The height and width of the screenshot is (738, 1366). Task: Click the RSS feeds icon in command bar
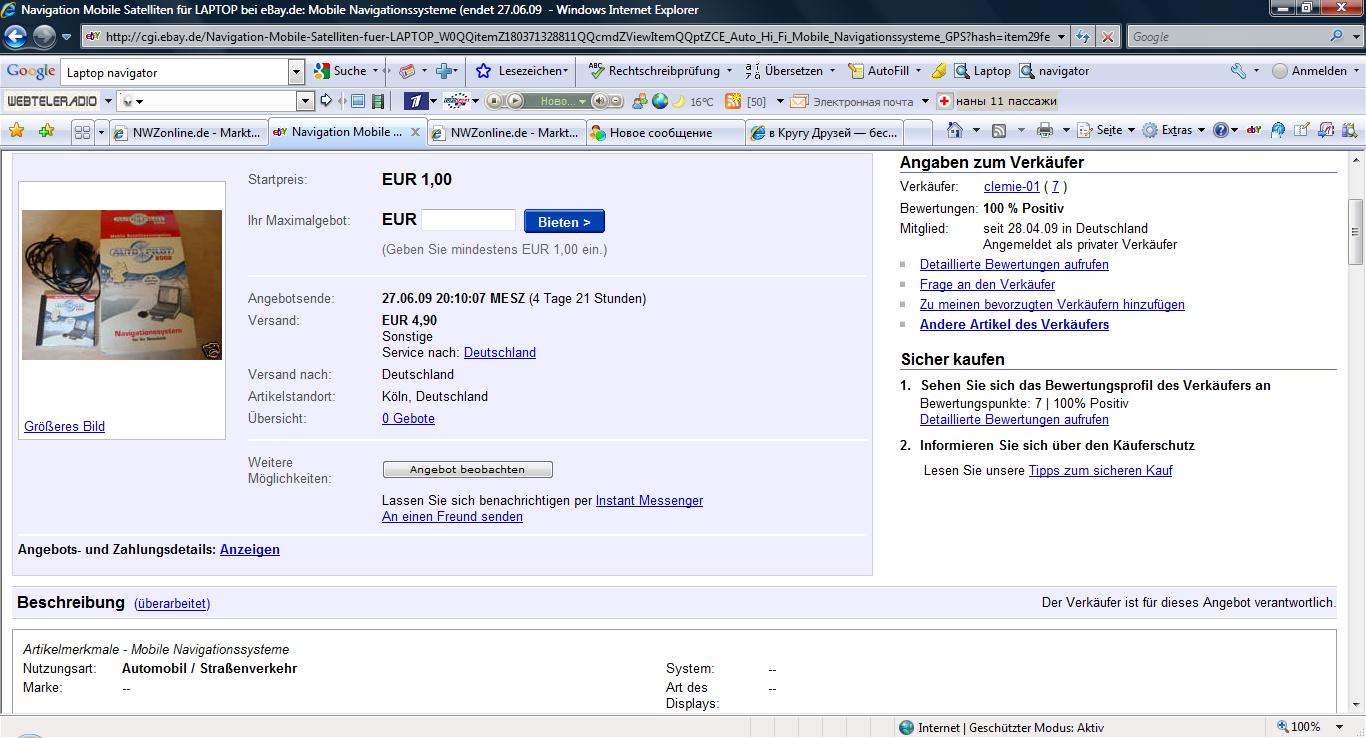click(x=998, y=131)
